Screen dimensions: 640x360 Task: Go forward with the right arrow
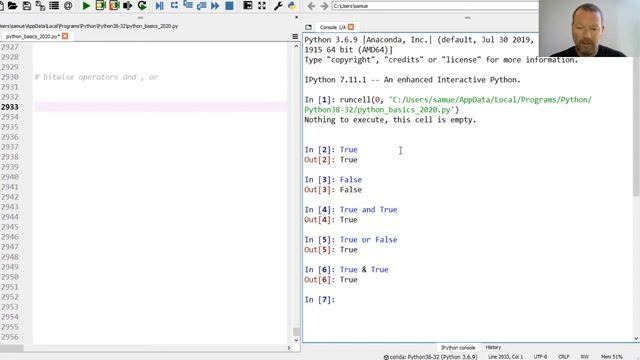coord(324,6)
